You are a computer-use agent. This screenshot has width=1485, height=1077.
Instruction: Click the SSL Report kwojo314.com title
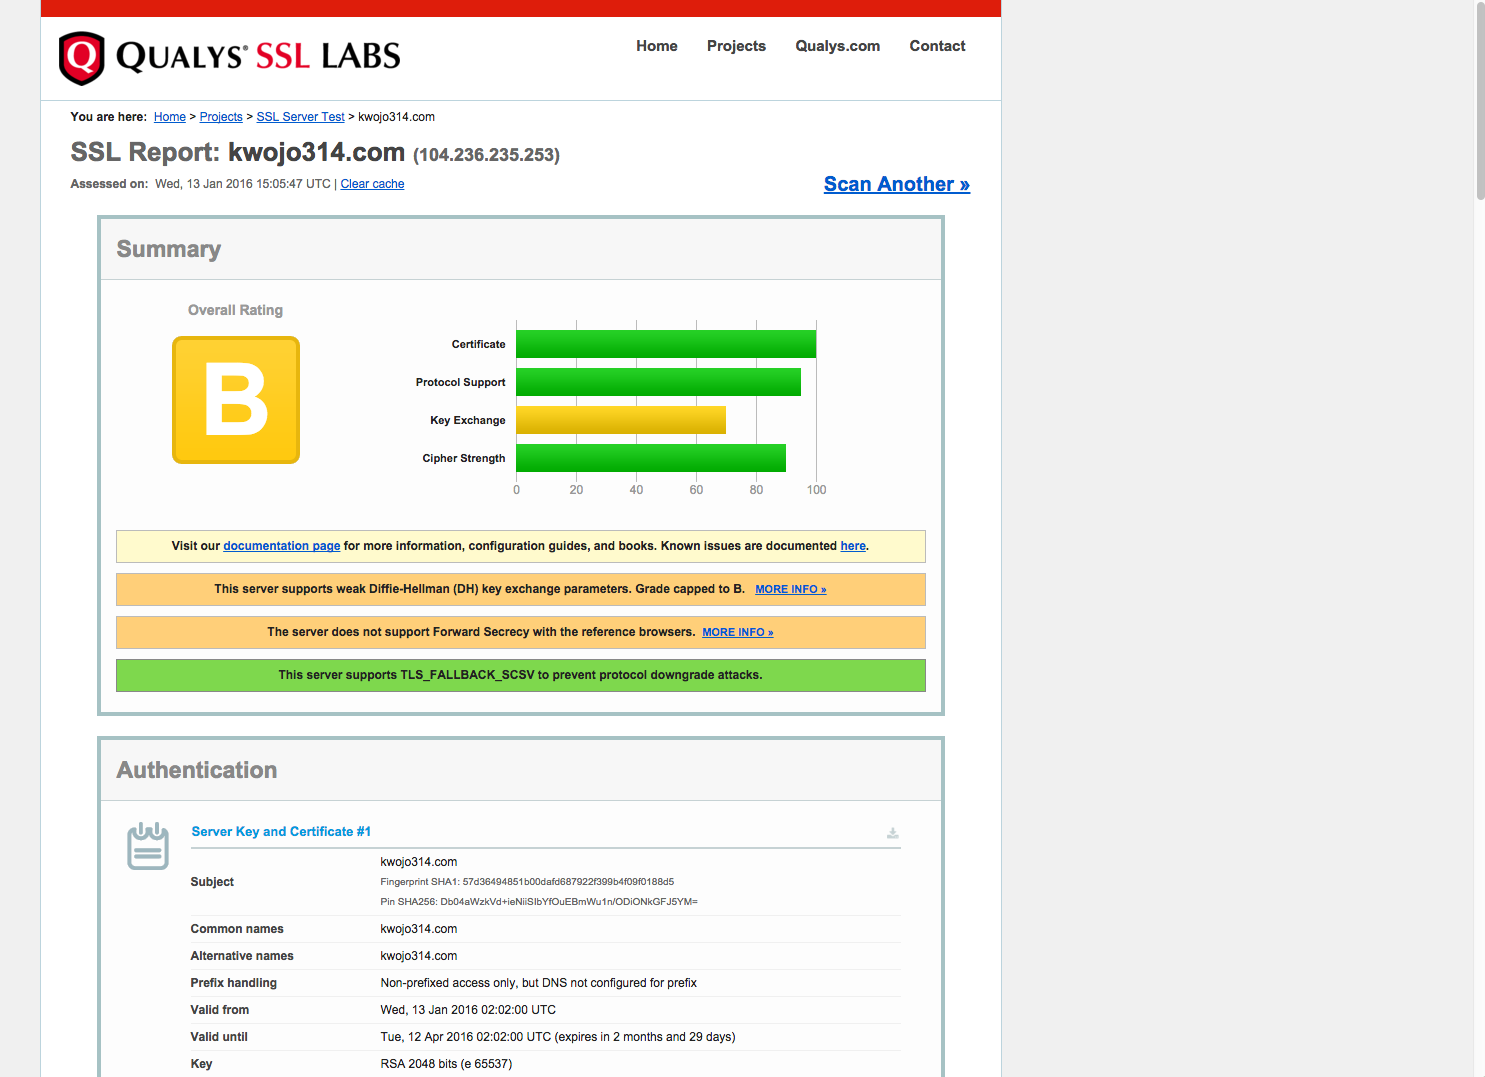(238, 152)
